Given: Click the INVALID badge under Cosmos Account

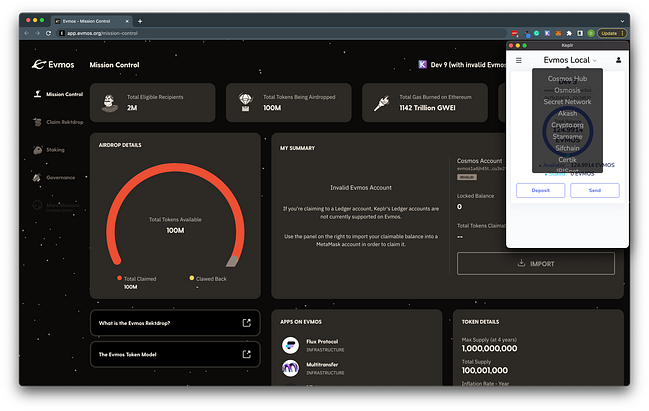Looking at the screenshot, I should pyautogui.click(x=466, y=177).
